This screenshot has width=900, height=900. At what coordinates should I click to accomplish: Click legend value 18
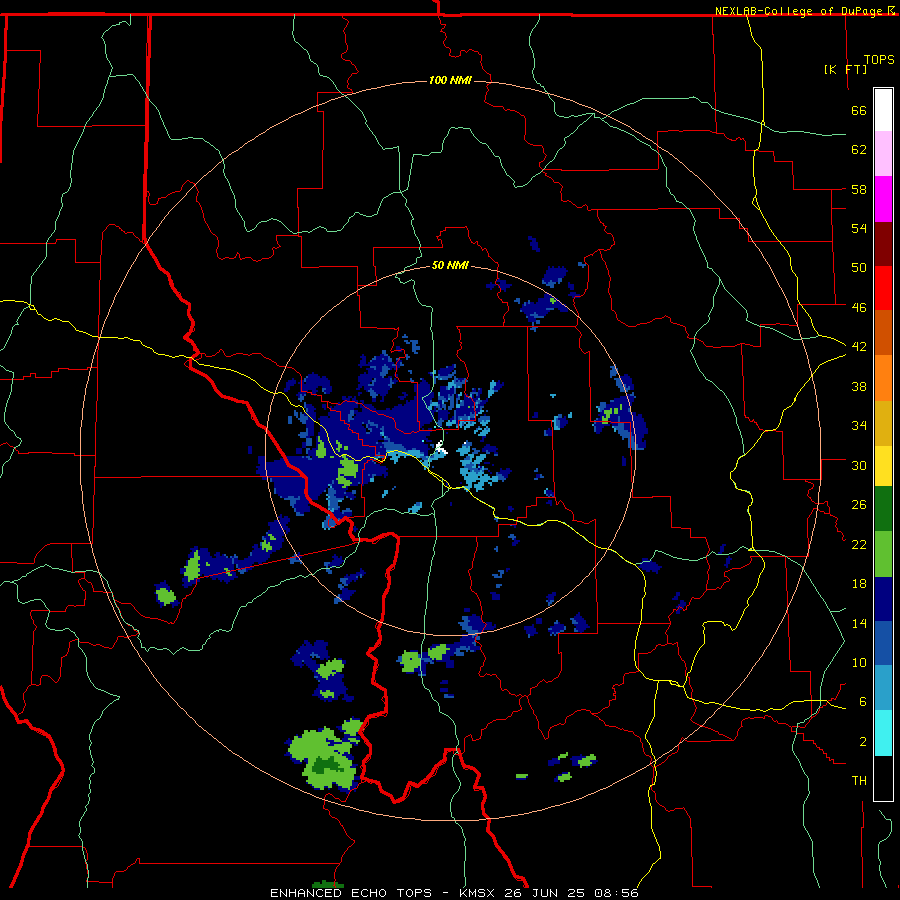click(859, 584)
